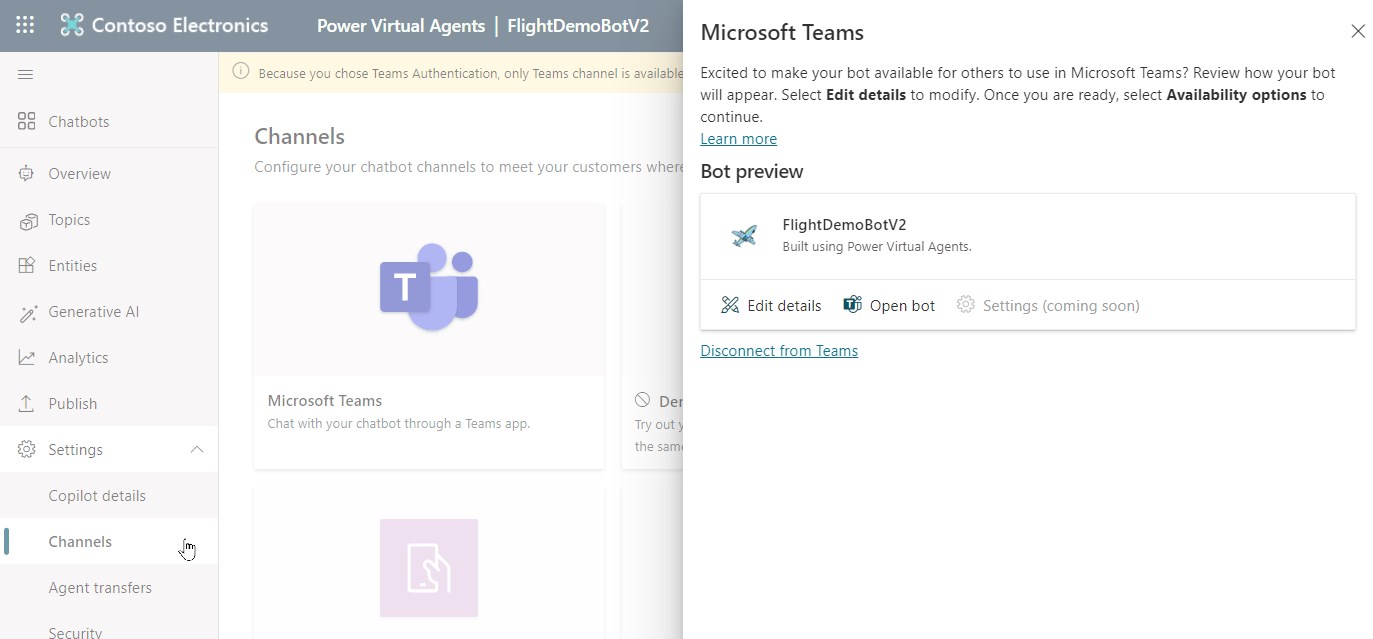Go to the Overview page
The width and height of the screenshot is (1373, 639).
(79, 174)
